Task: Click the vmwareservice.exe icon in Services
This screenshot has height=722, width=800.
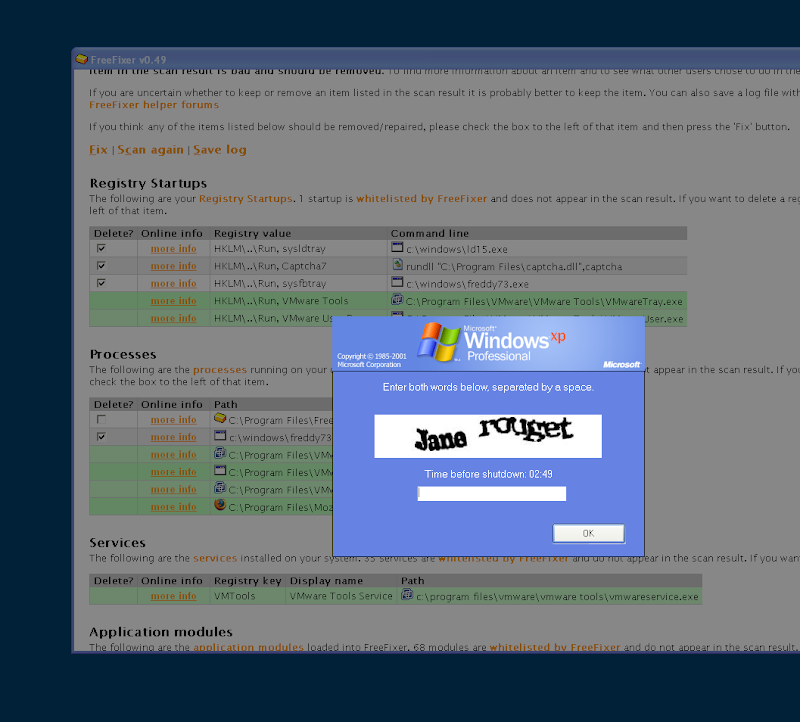Action: [x=407, y=594]
